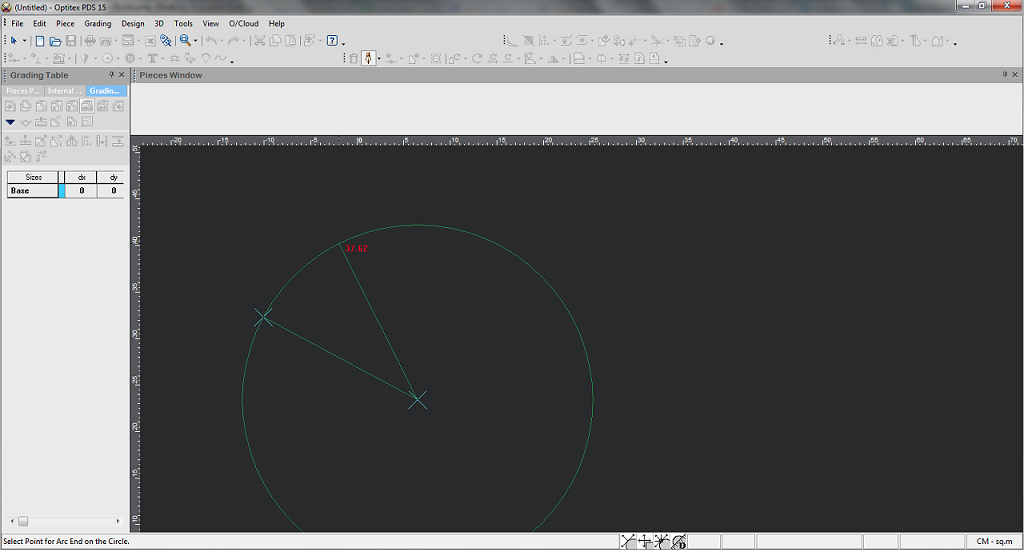Viewport: 1024px width, 550px height.
Task: Click the dart tool icon
Action: (x=84, y=58)
